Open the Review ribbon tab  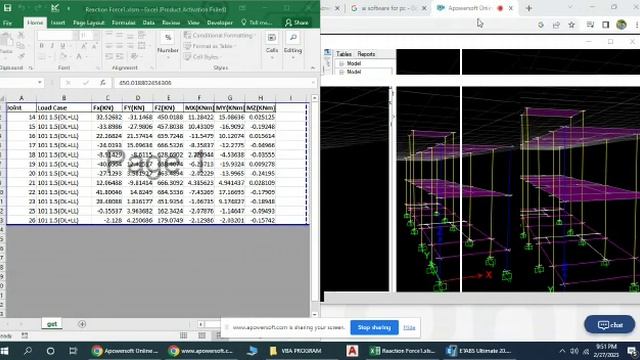click(171, 23)
